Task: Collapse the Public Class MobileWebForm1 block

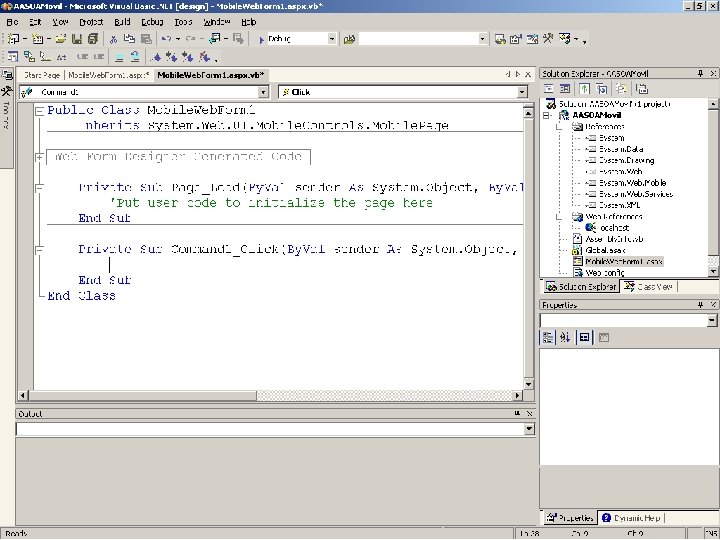Action: 39,111
